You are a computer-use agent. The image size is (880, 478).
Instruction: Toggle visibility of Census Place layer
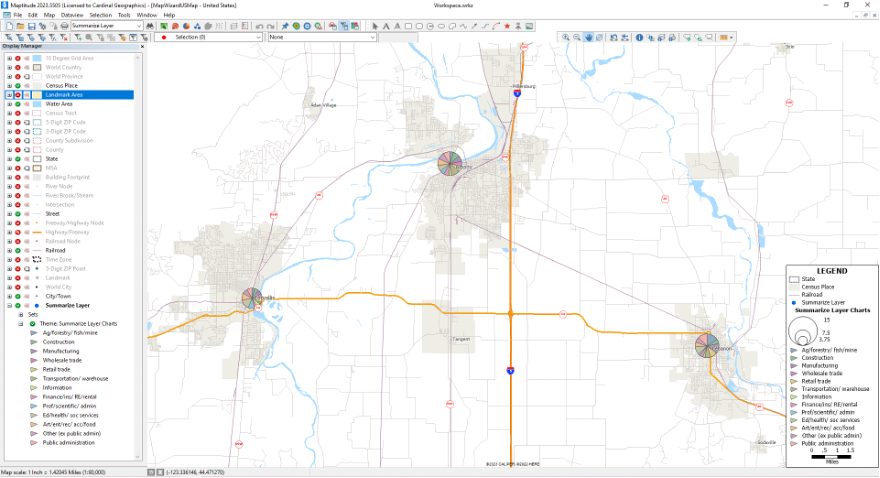coord(18,85)
